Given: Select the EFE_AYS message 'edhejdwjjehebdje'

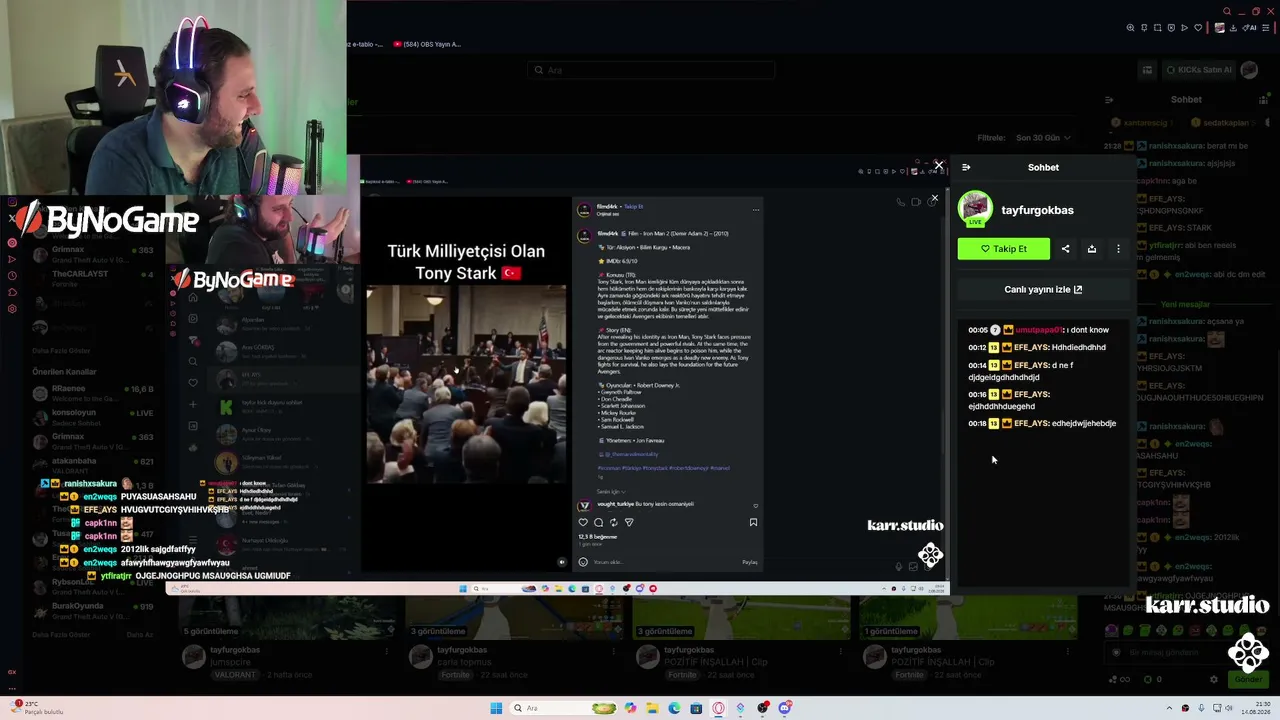Looking at the screenshot, I should click(1042, 424).
